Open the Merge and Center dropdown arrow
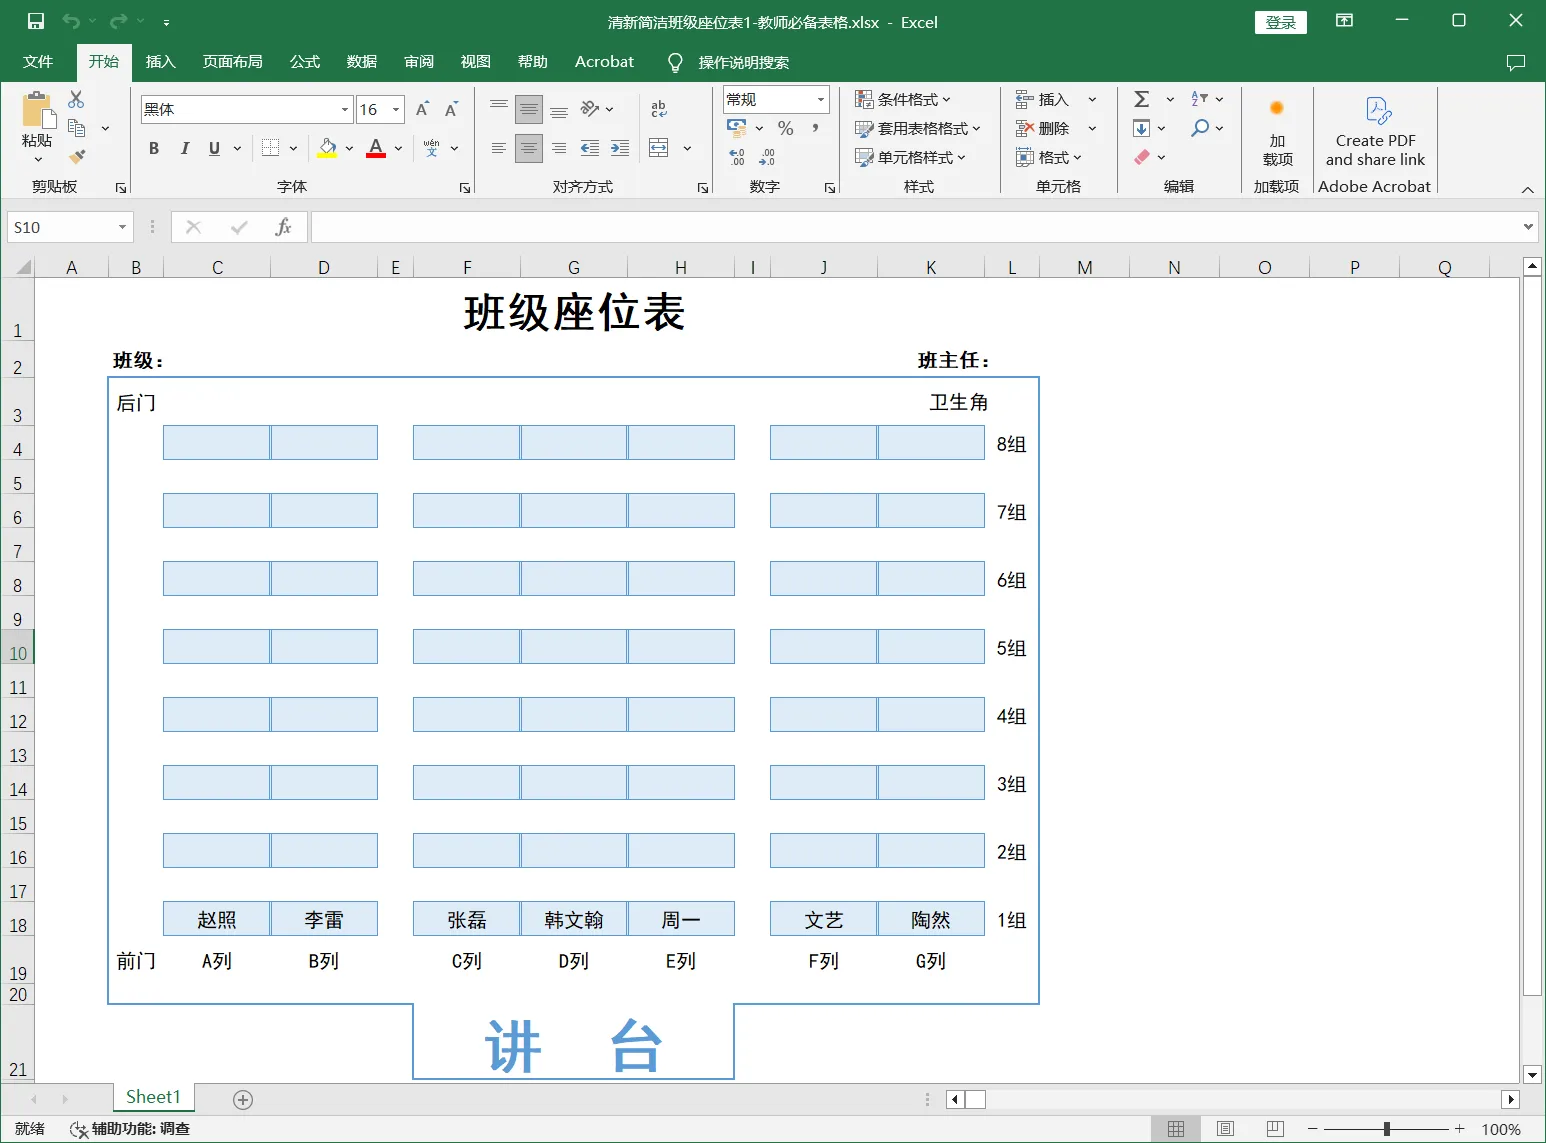Image resolution: width=1546 pixels, height=1143 pixels. click(687, 148)
